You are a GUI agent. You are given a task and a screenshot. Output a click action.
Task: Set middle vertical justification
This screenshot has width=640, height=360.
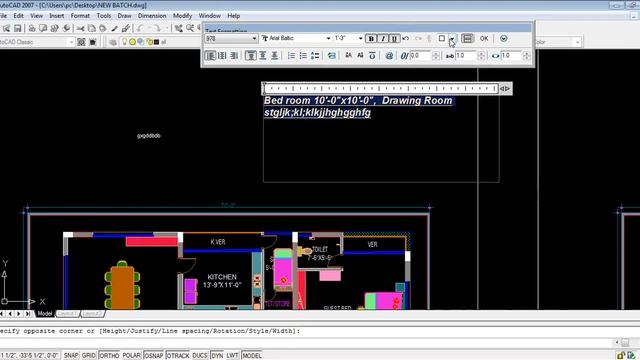(263, 56)
